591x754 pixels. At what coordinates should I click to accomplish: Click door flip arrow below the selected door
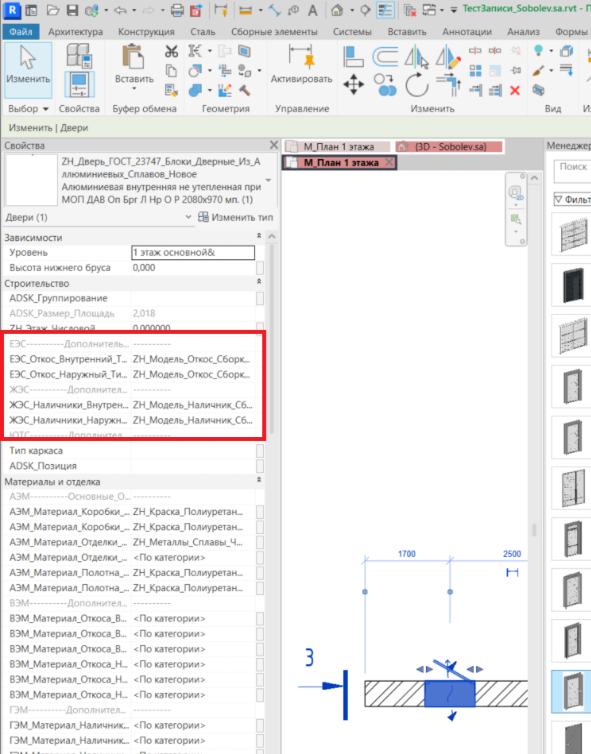(x=452, y=716)
